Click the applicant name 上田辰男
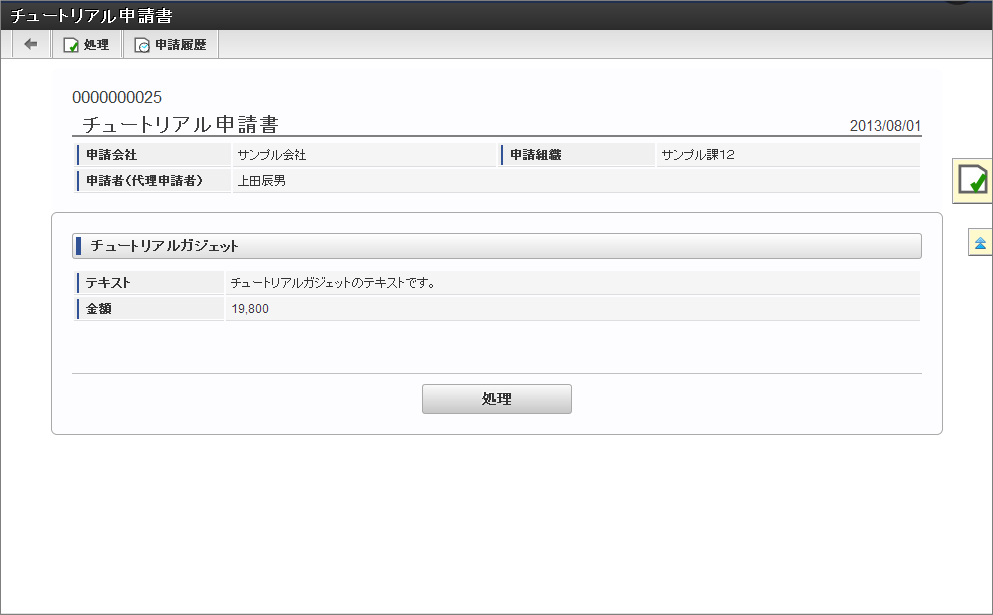The width and height of the screenshot is (993, 615). (262, 181)
